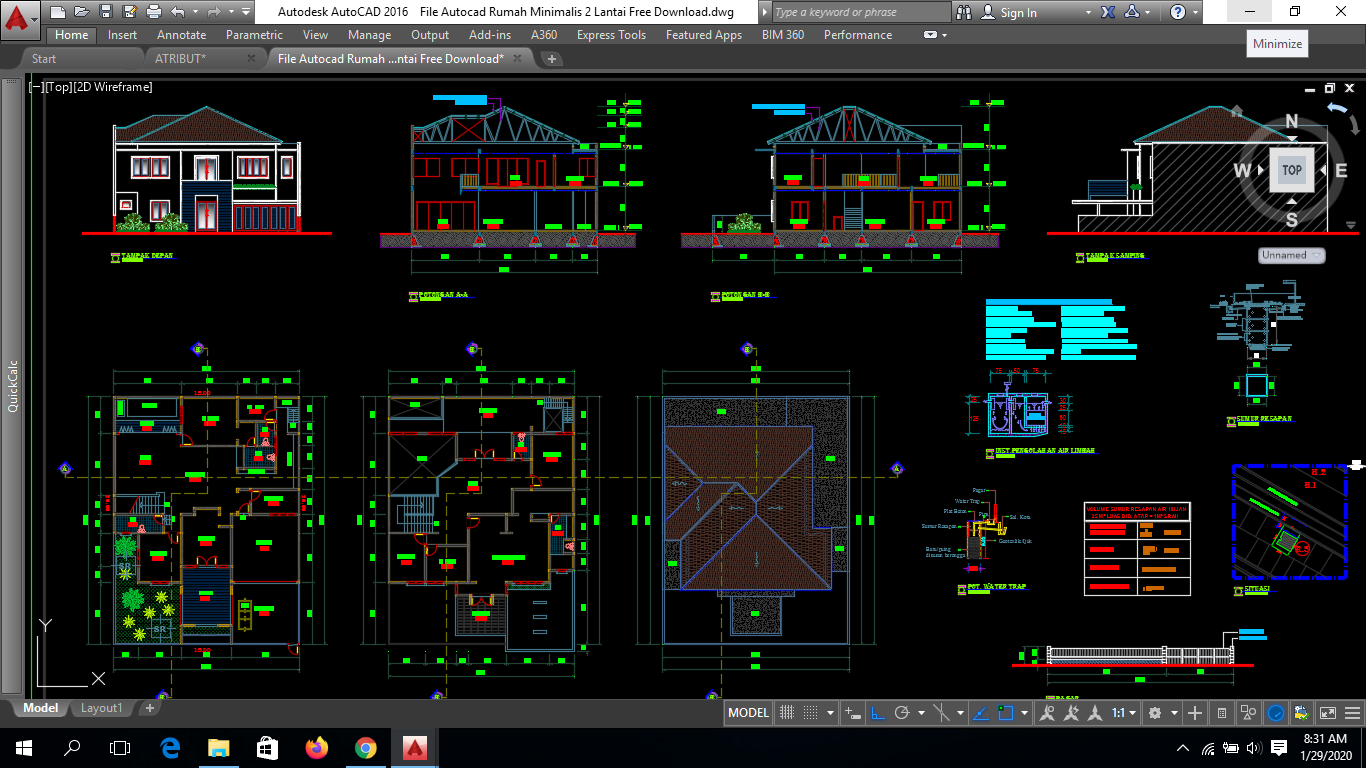Click the viewport label [Top] control
Screen dimensions: 1366x768
tap(58, 87)
